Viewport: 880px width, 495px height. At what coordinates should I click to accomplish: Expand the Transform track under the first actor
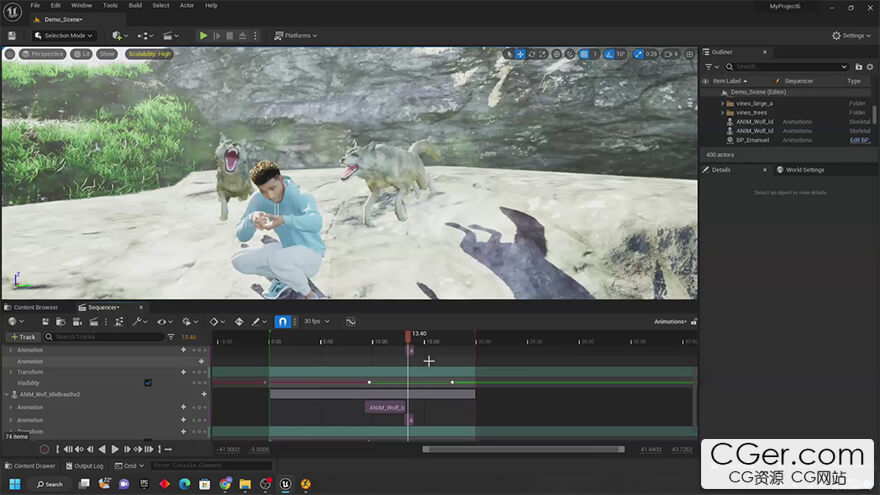(11, 372)
